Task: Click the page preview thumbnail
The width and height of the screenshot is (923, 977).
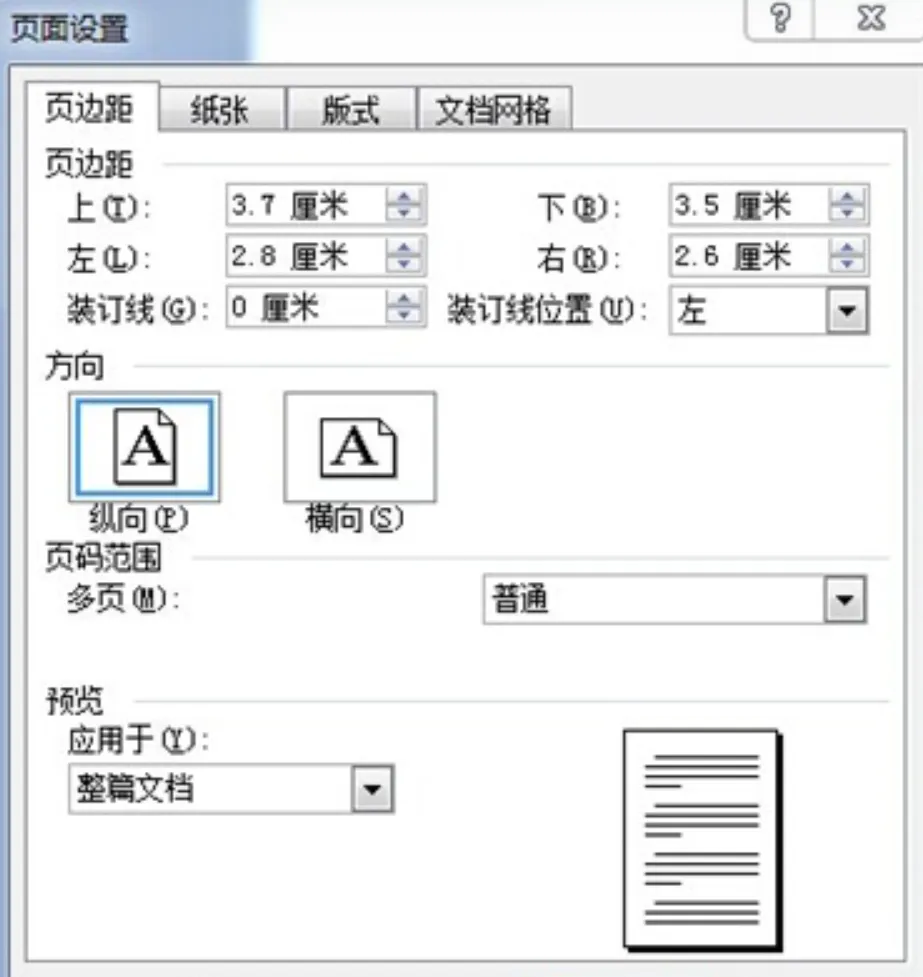Action: click(x=698, y=840)
